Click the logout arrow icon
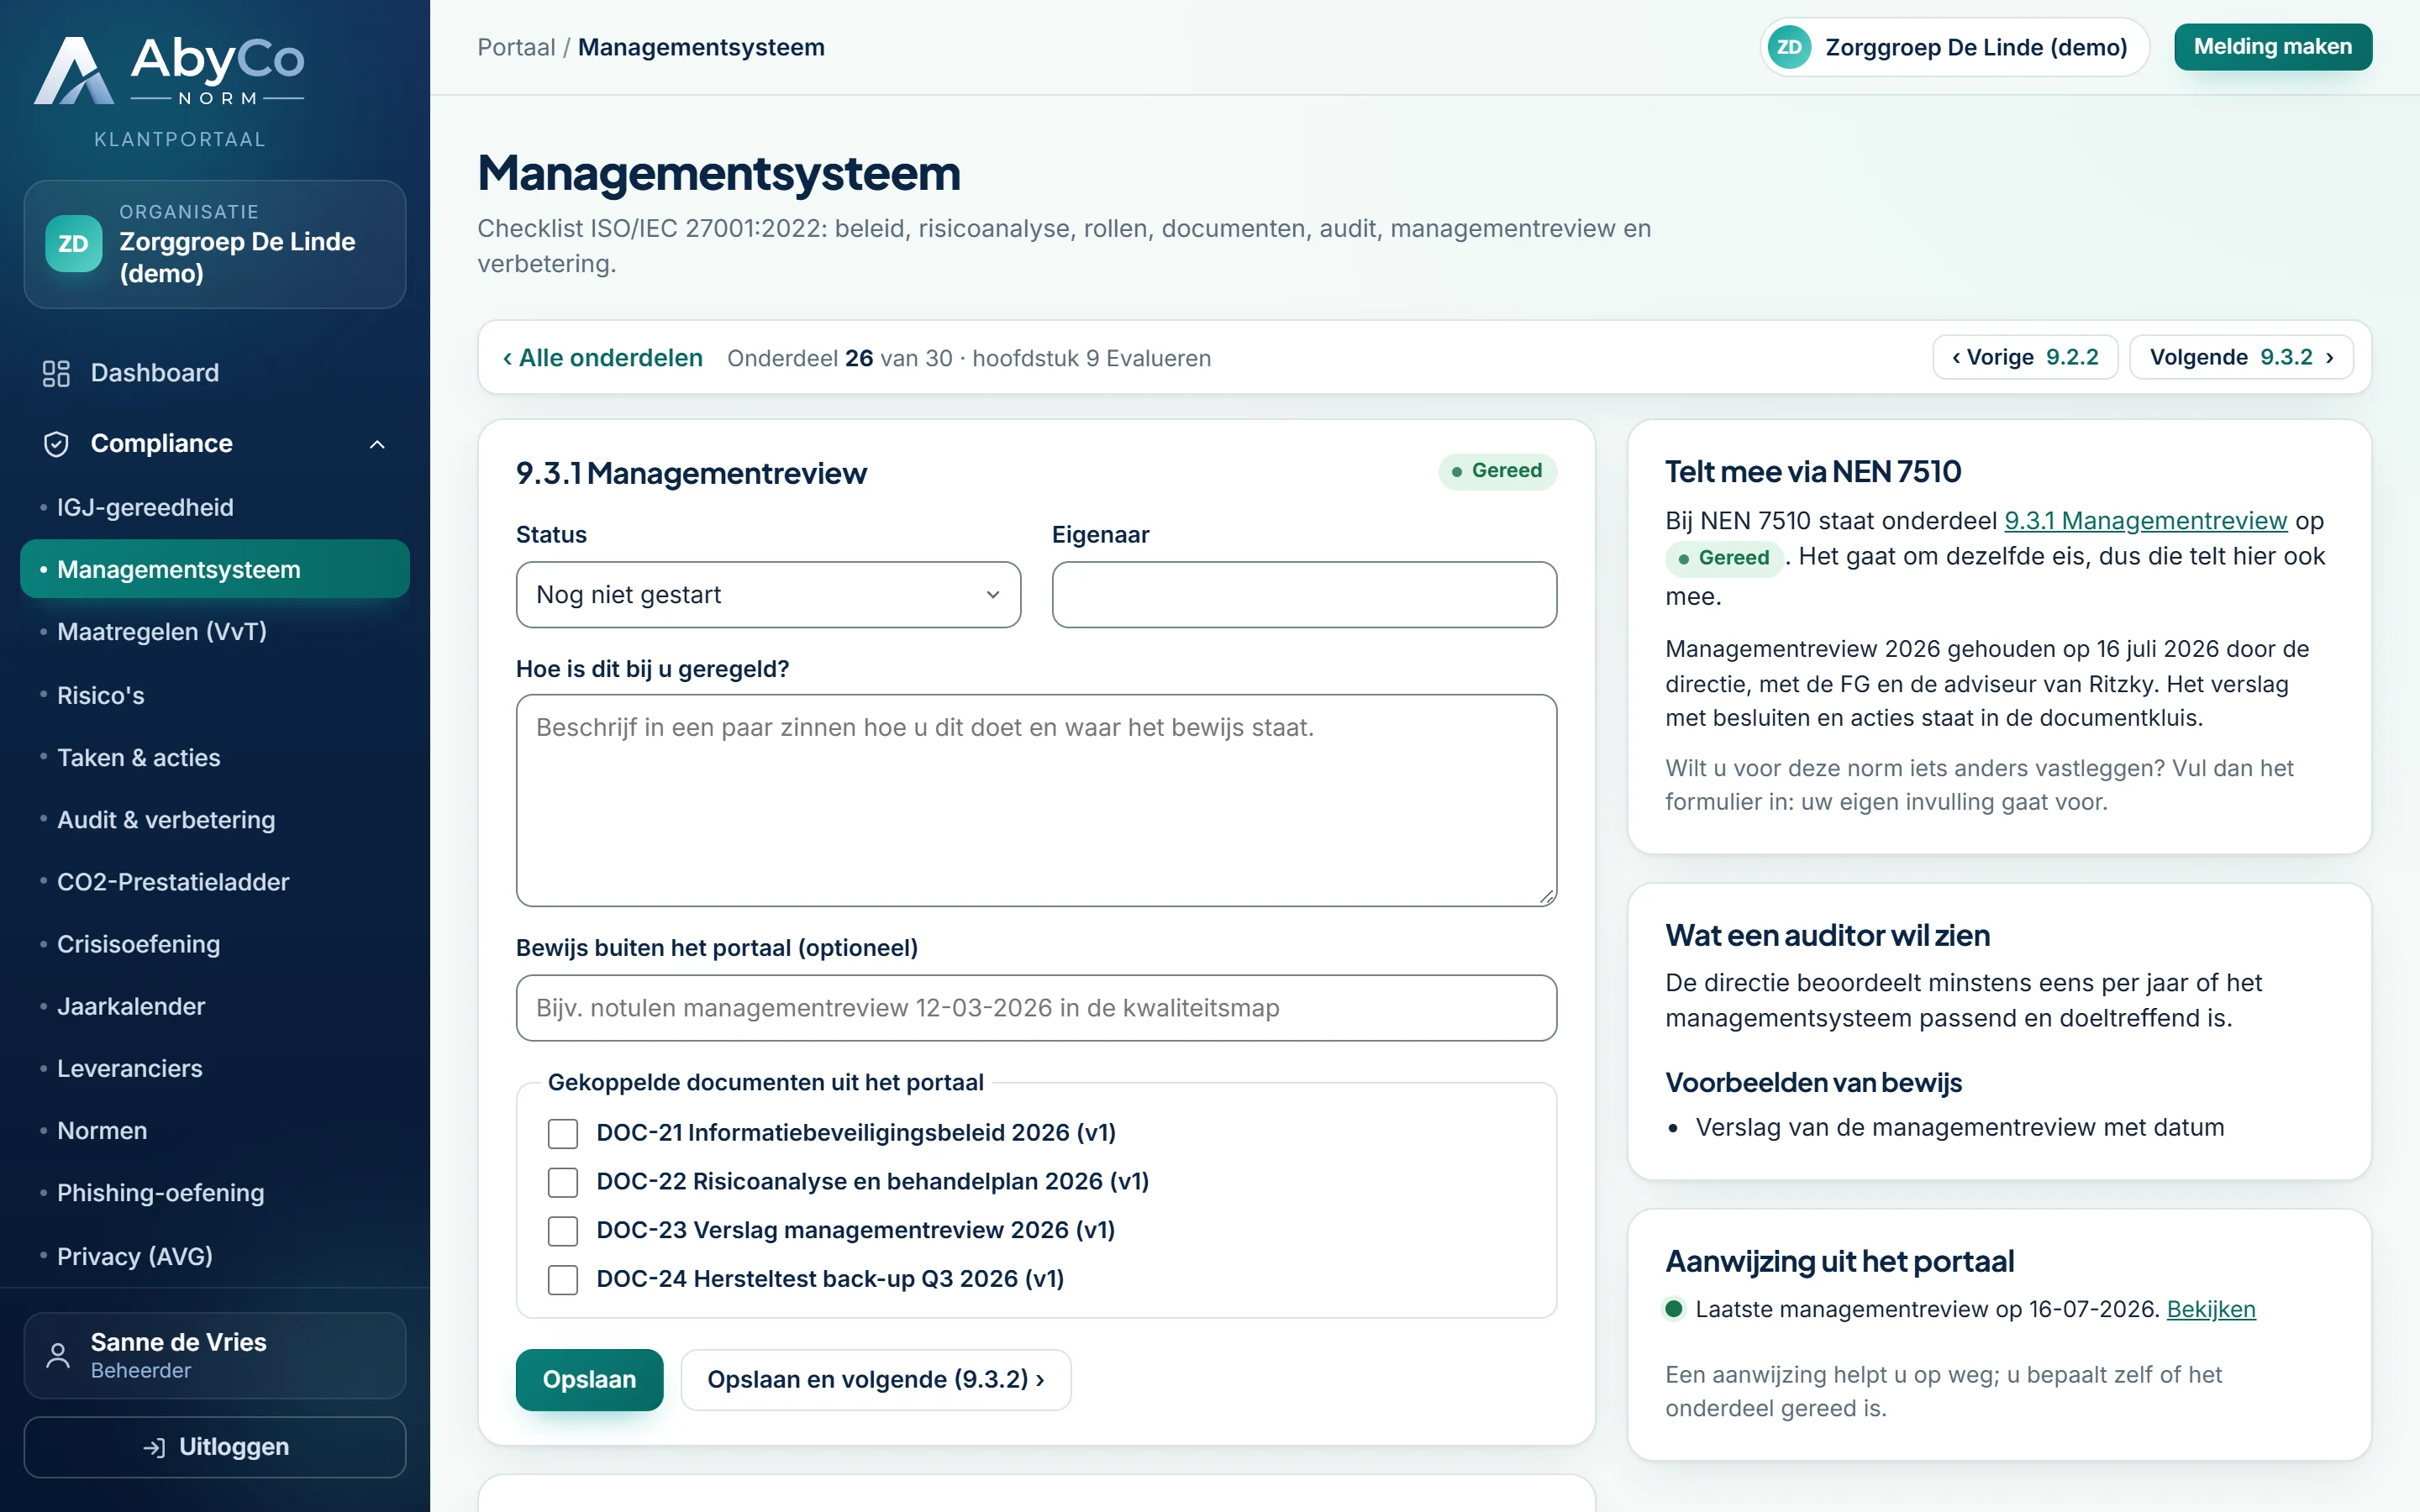The width and height of the screenshot is (2420, 1512). pyautogui.click(x=154, y=1447)
